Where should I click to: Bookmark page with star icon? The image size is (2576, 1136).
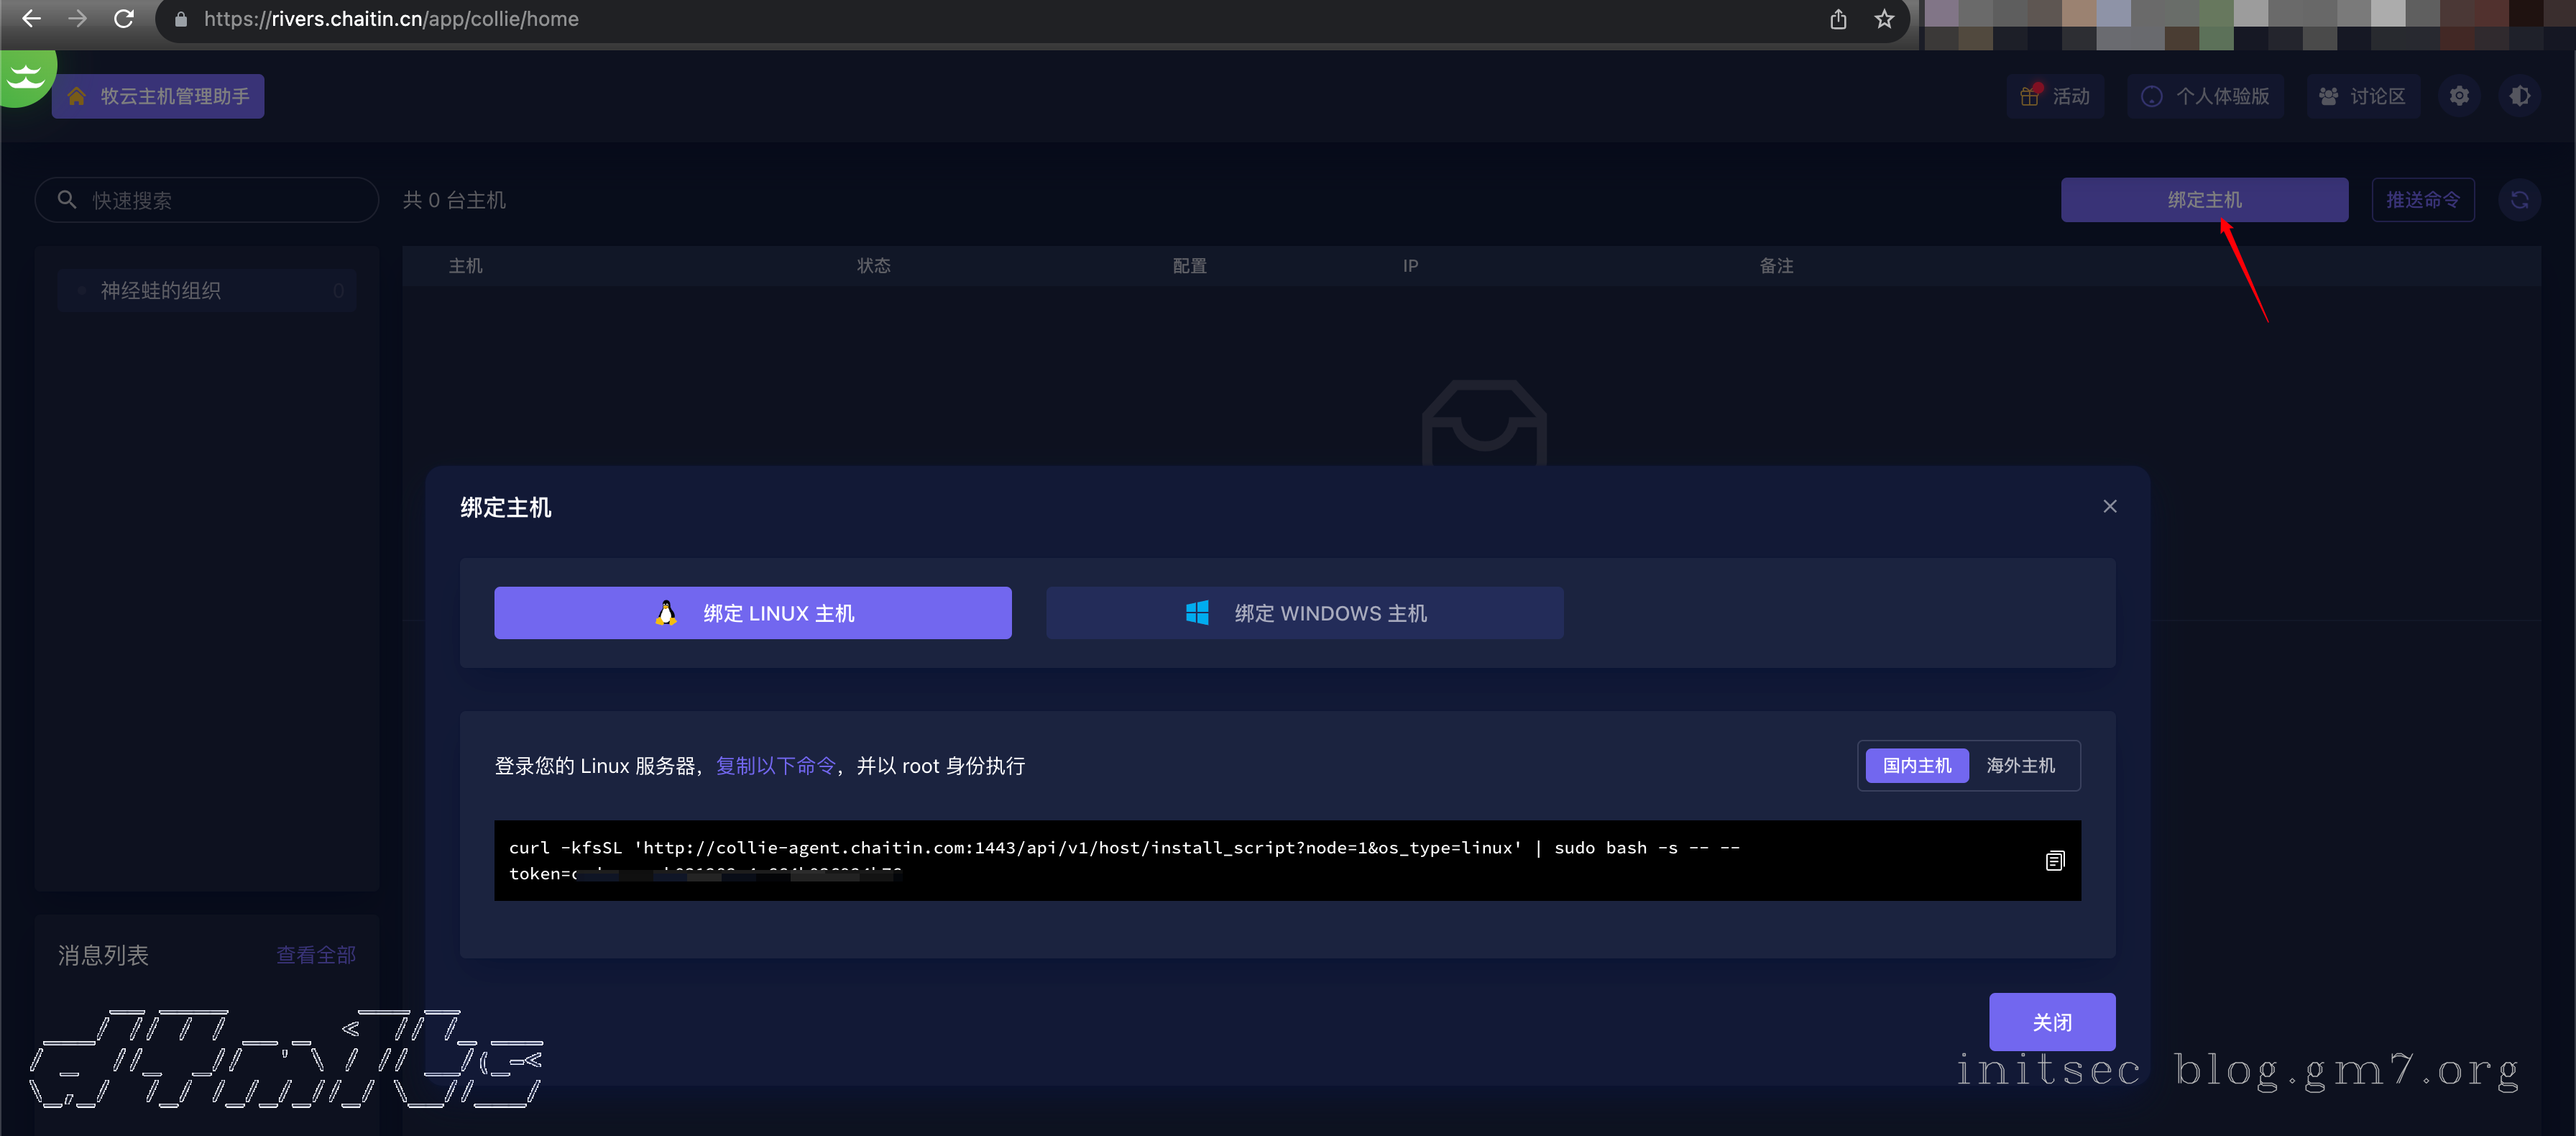click(1884, 19)
